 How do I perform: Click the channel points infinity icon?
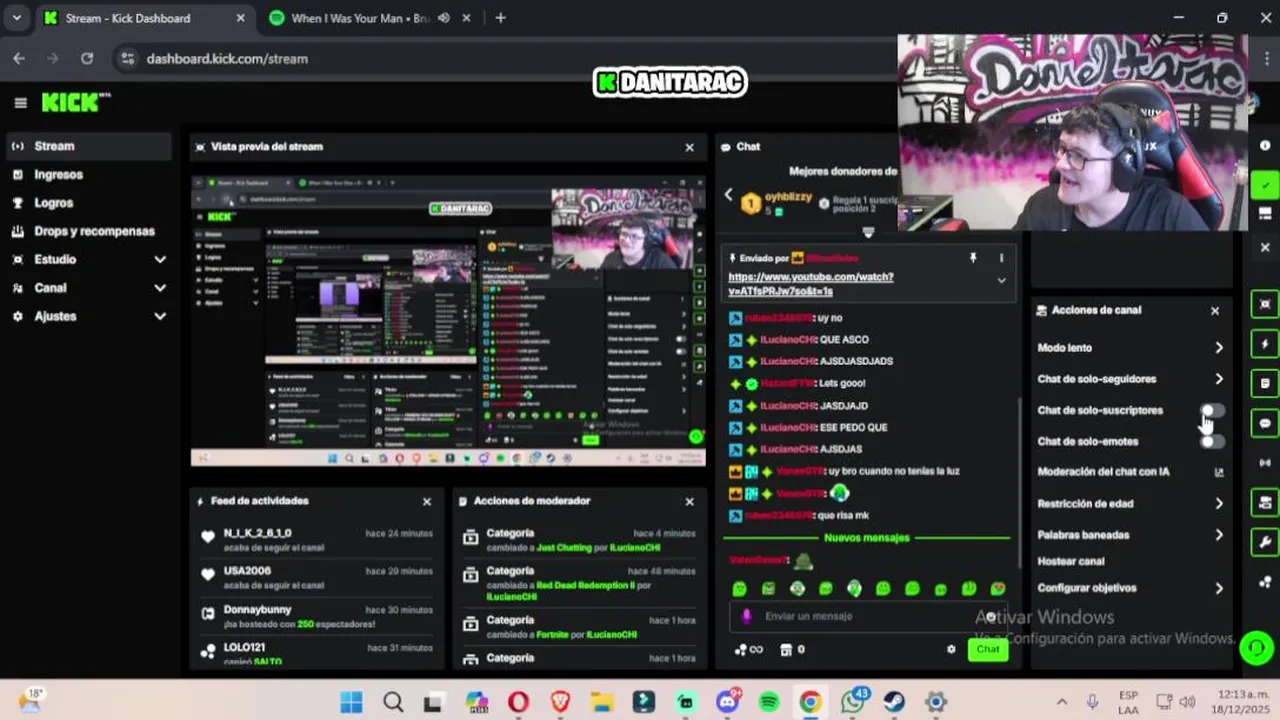749,650
